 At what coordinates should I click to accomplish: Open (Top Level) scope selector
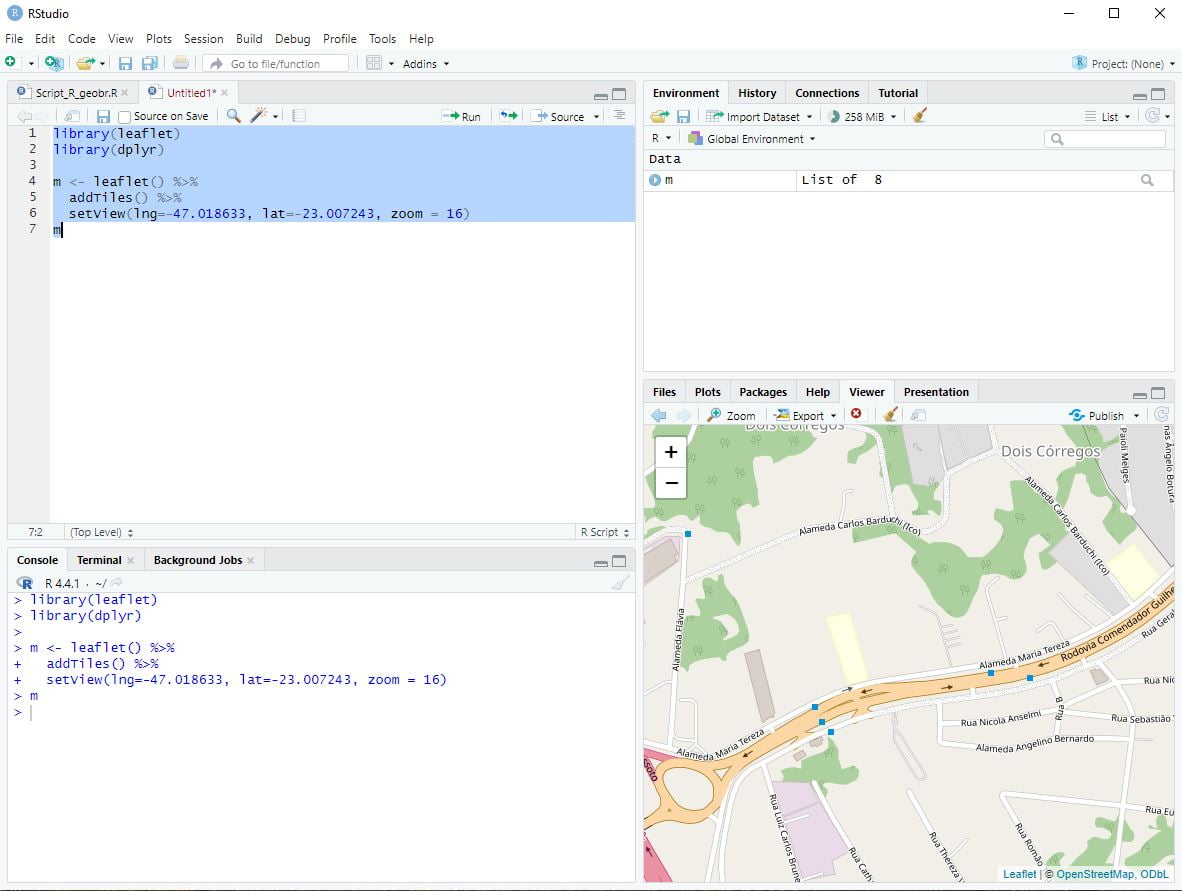[101, 532]
